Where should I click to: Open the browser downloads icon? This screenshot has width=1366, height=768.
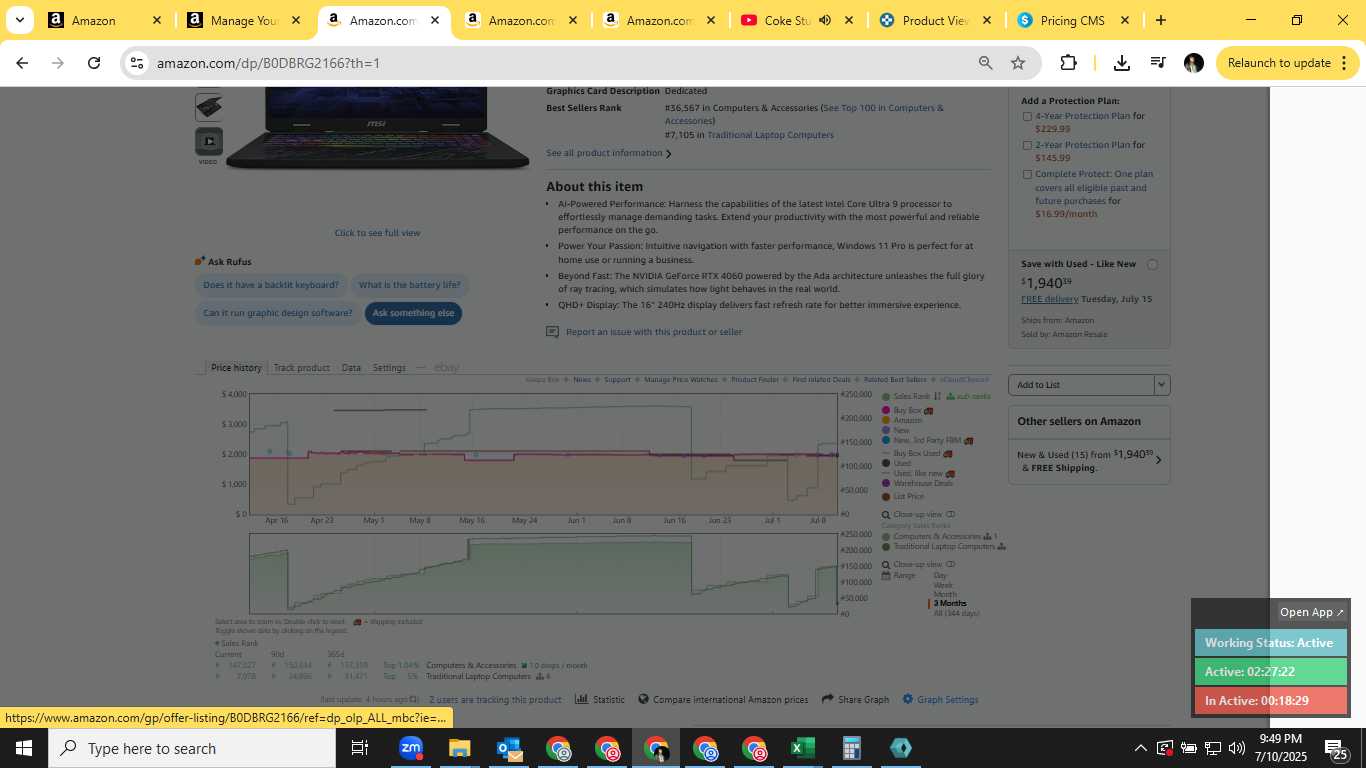(x=1122, y=63)
